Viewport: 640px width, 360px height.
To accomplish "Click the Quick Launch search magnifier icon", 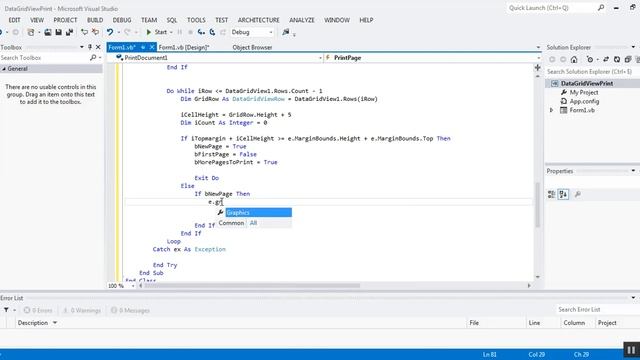I will (601, 8).
